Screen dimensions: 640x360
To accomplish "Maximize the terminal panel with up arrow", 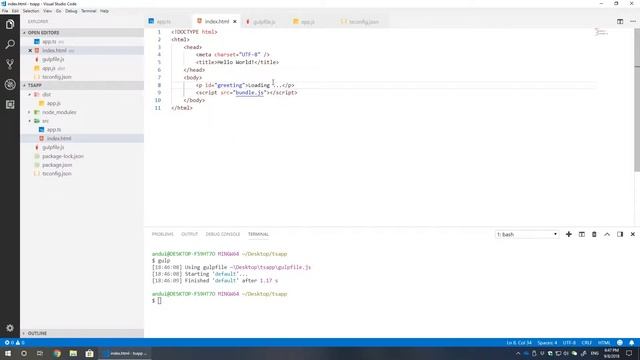I will tap(607, 234).
